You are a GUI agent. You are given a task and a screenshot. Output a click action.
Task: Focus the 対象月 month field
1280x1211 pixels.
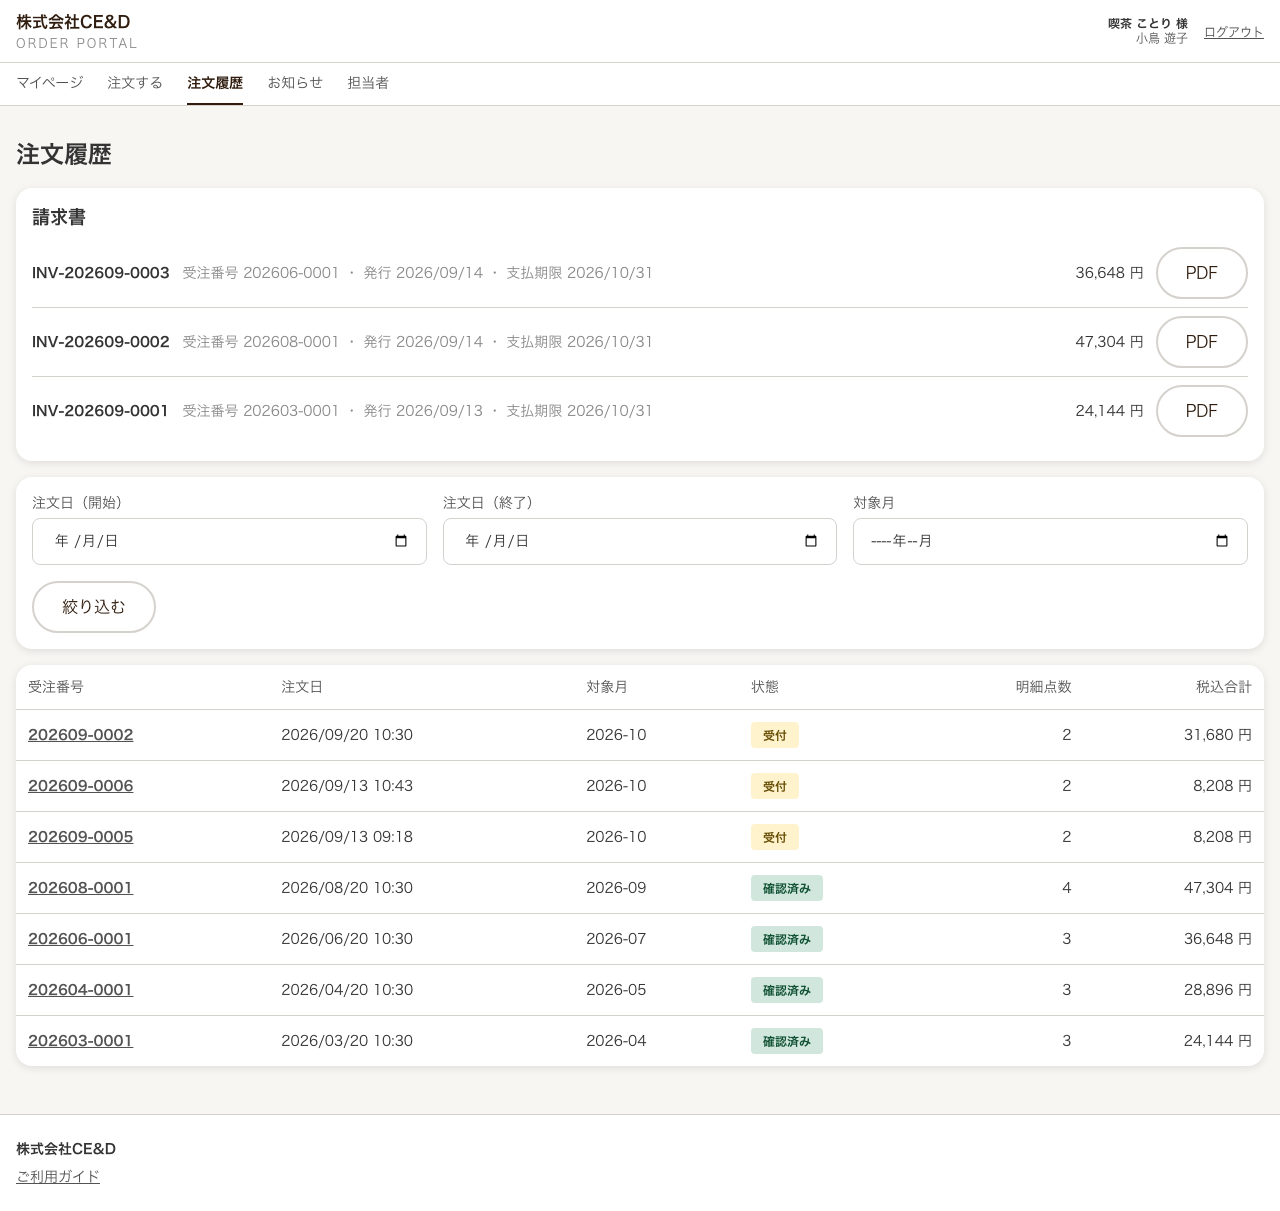1050,541
